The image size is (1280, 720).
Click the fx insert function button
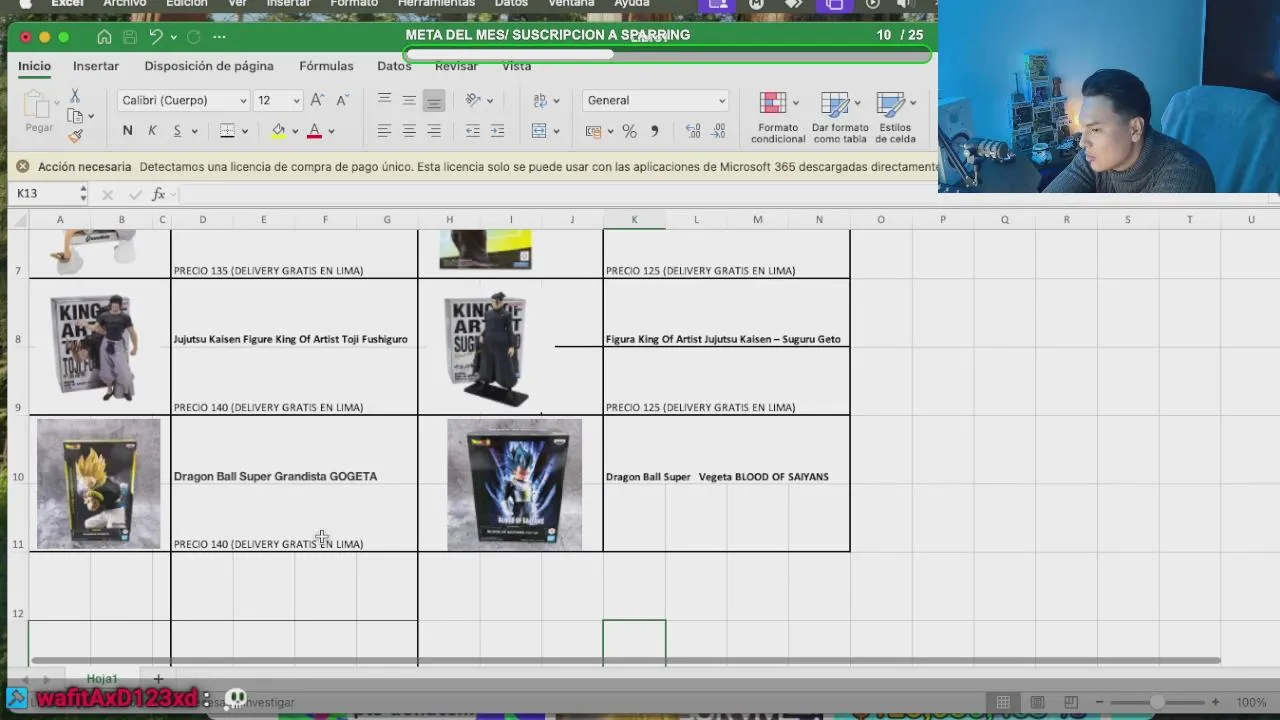(159, 194)
